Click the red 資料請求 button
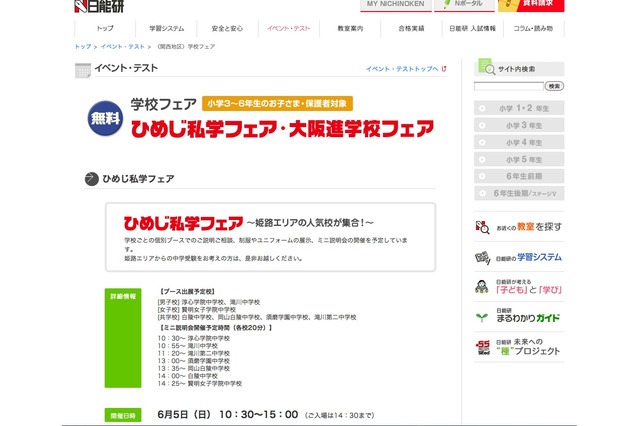The width and height of the screenshot is (640, 426). pos(531,5)
